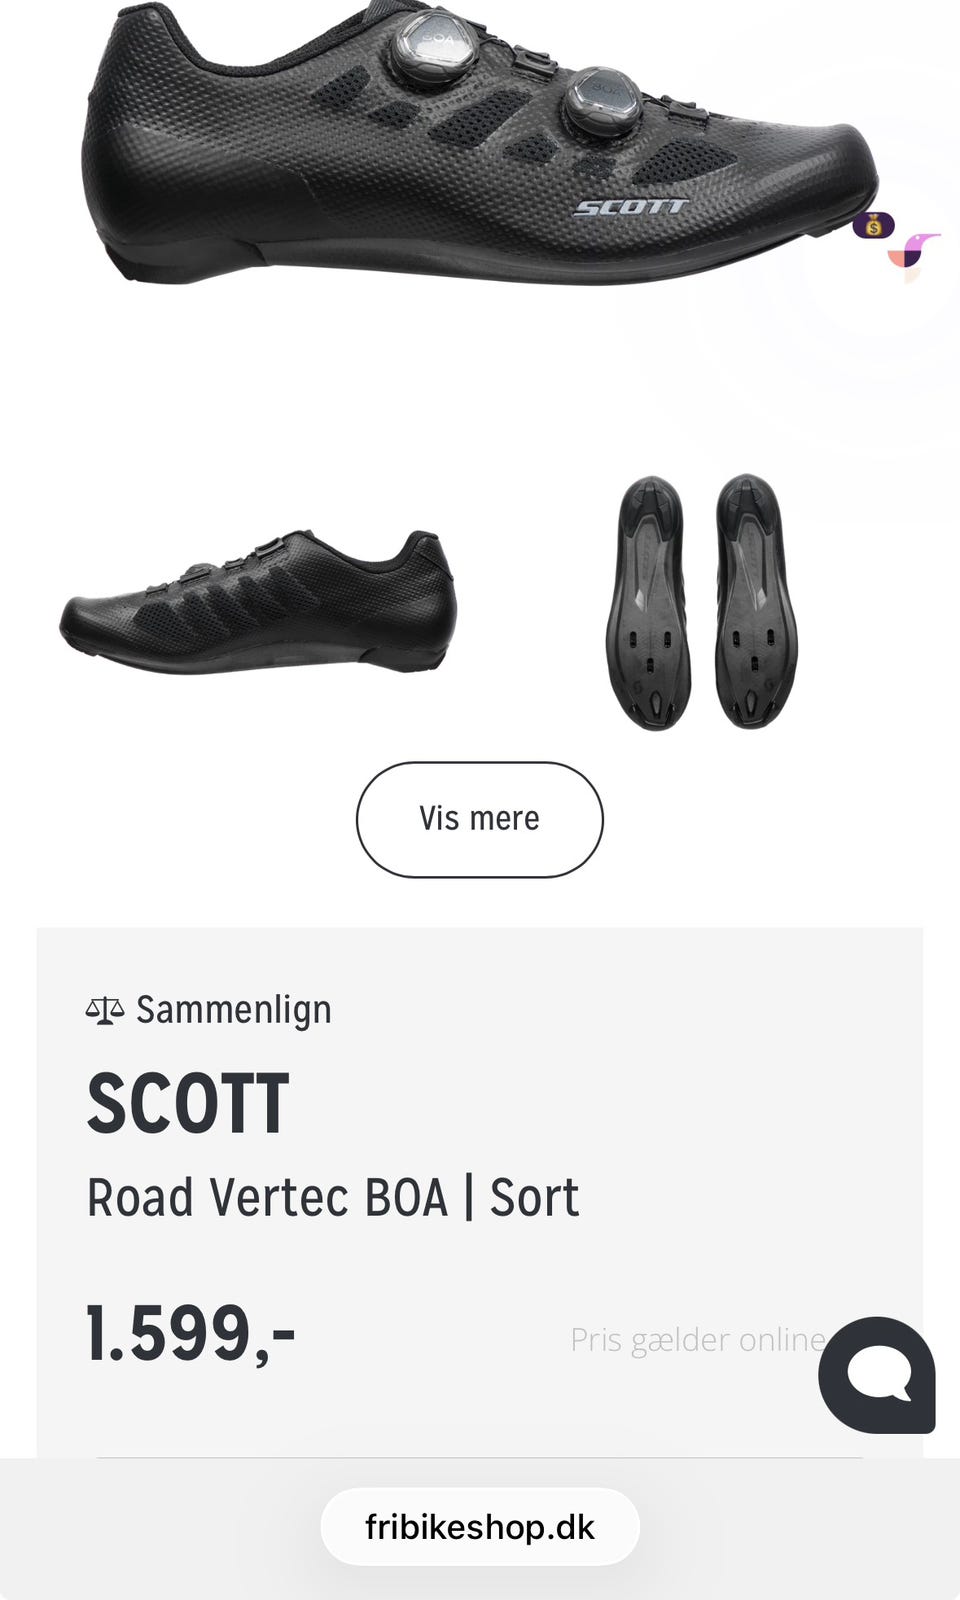Tap the fribikeshop.dk address bar
This screenshot has width=960, height=1600.
coord(480,1527)
